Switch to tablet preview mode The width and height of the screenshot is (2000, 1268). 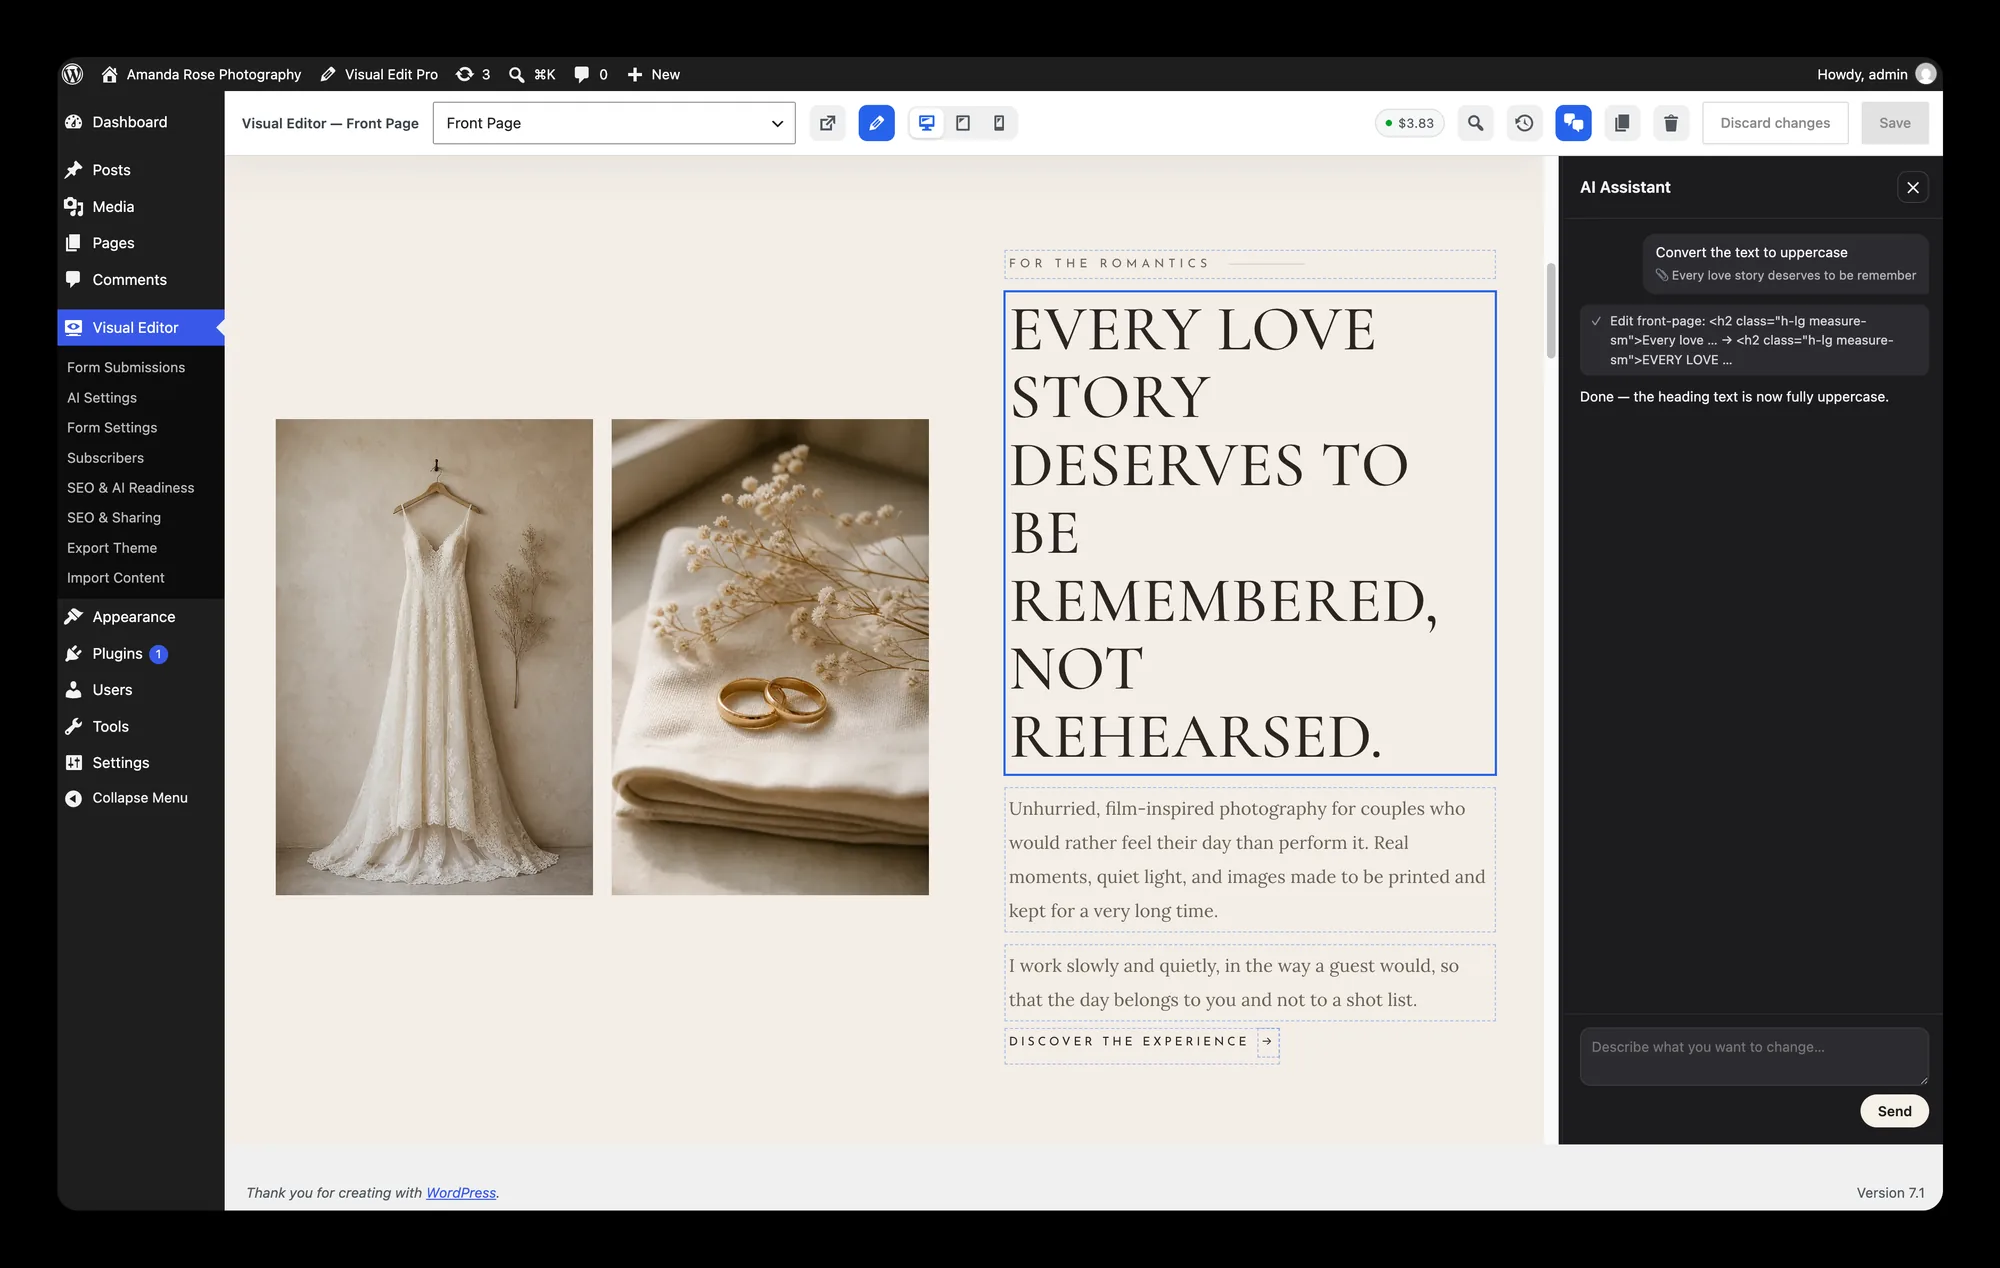(x=963, y=123)
